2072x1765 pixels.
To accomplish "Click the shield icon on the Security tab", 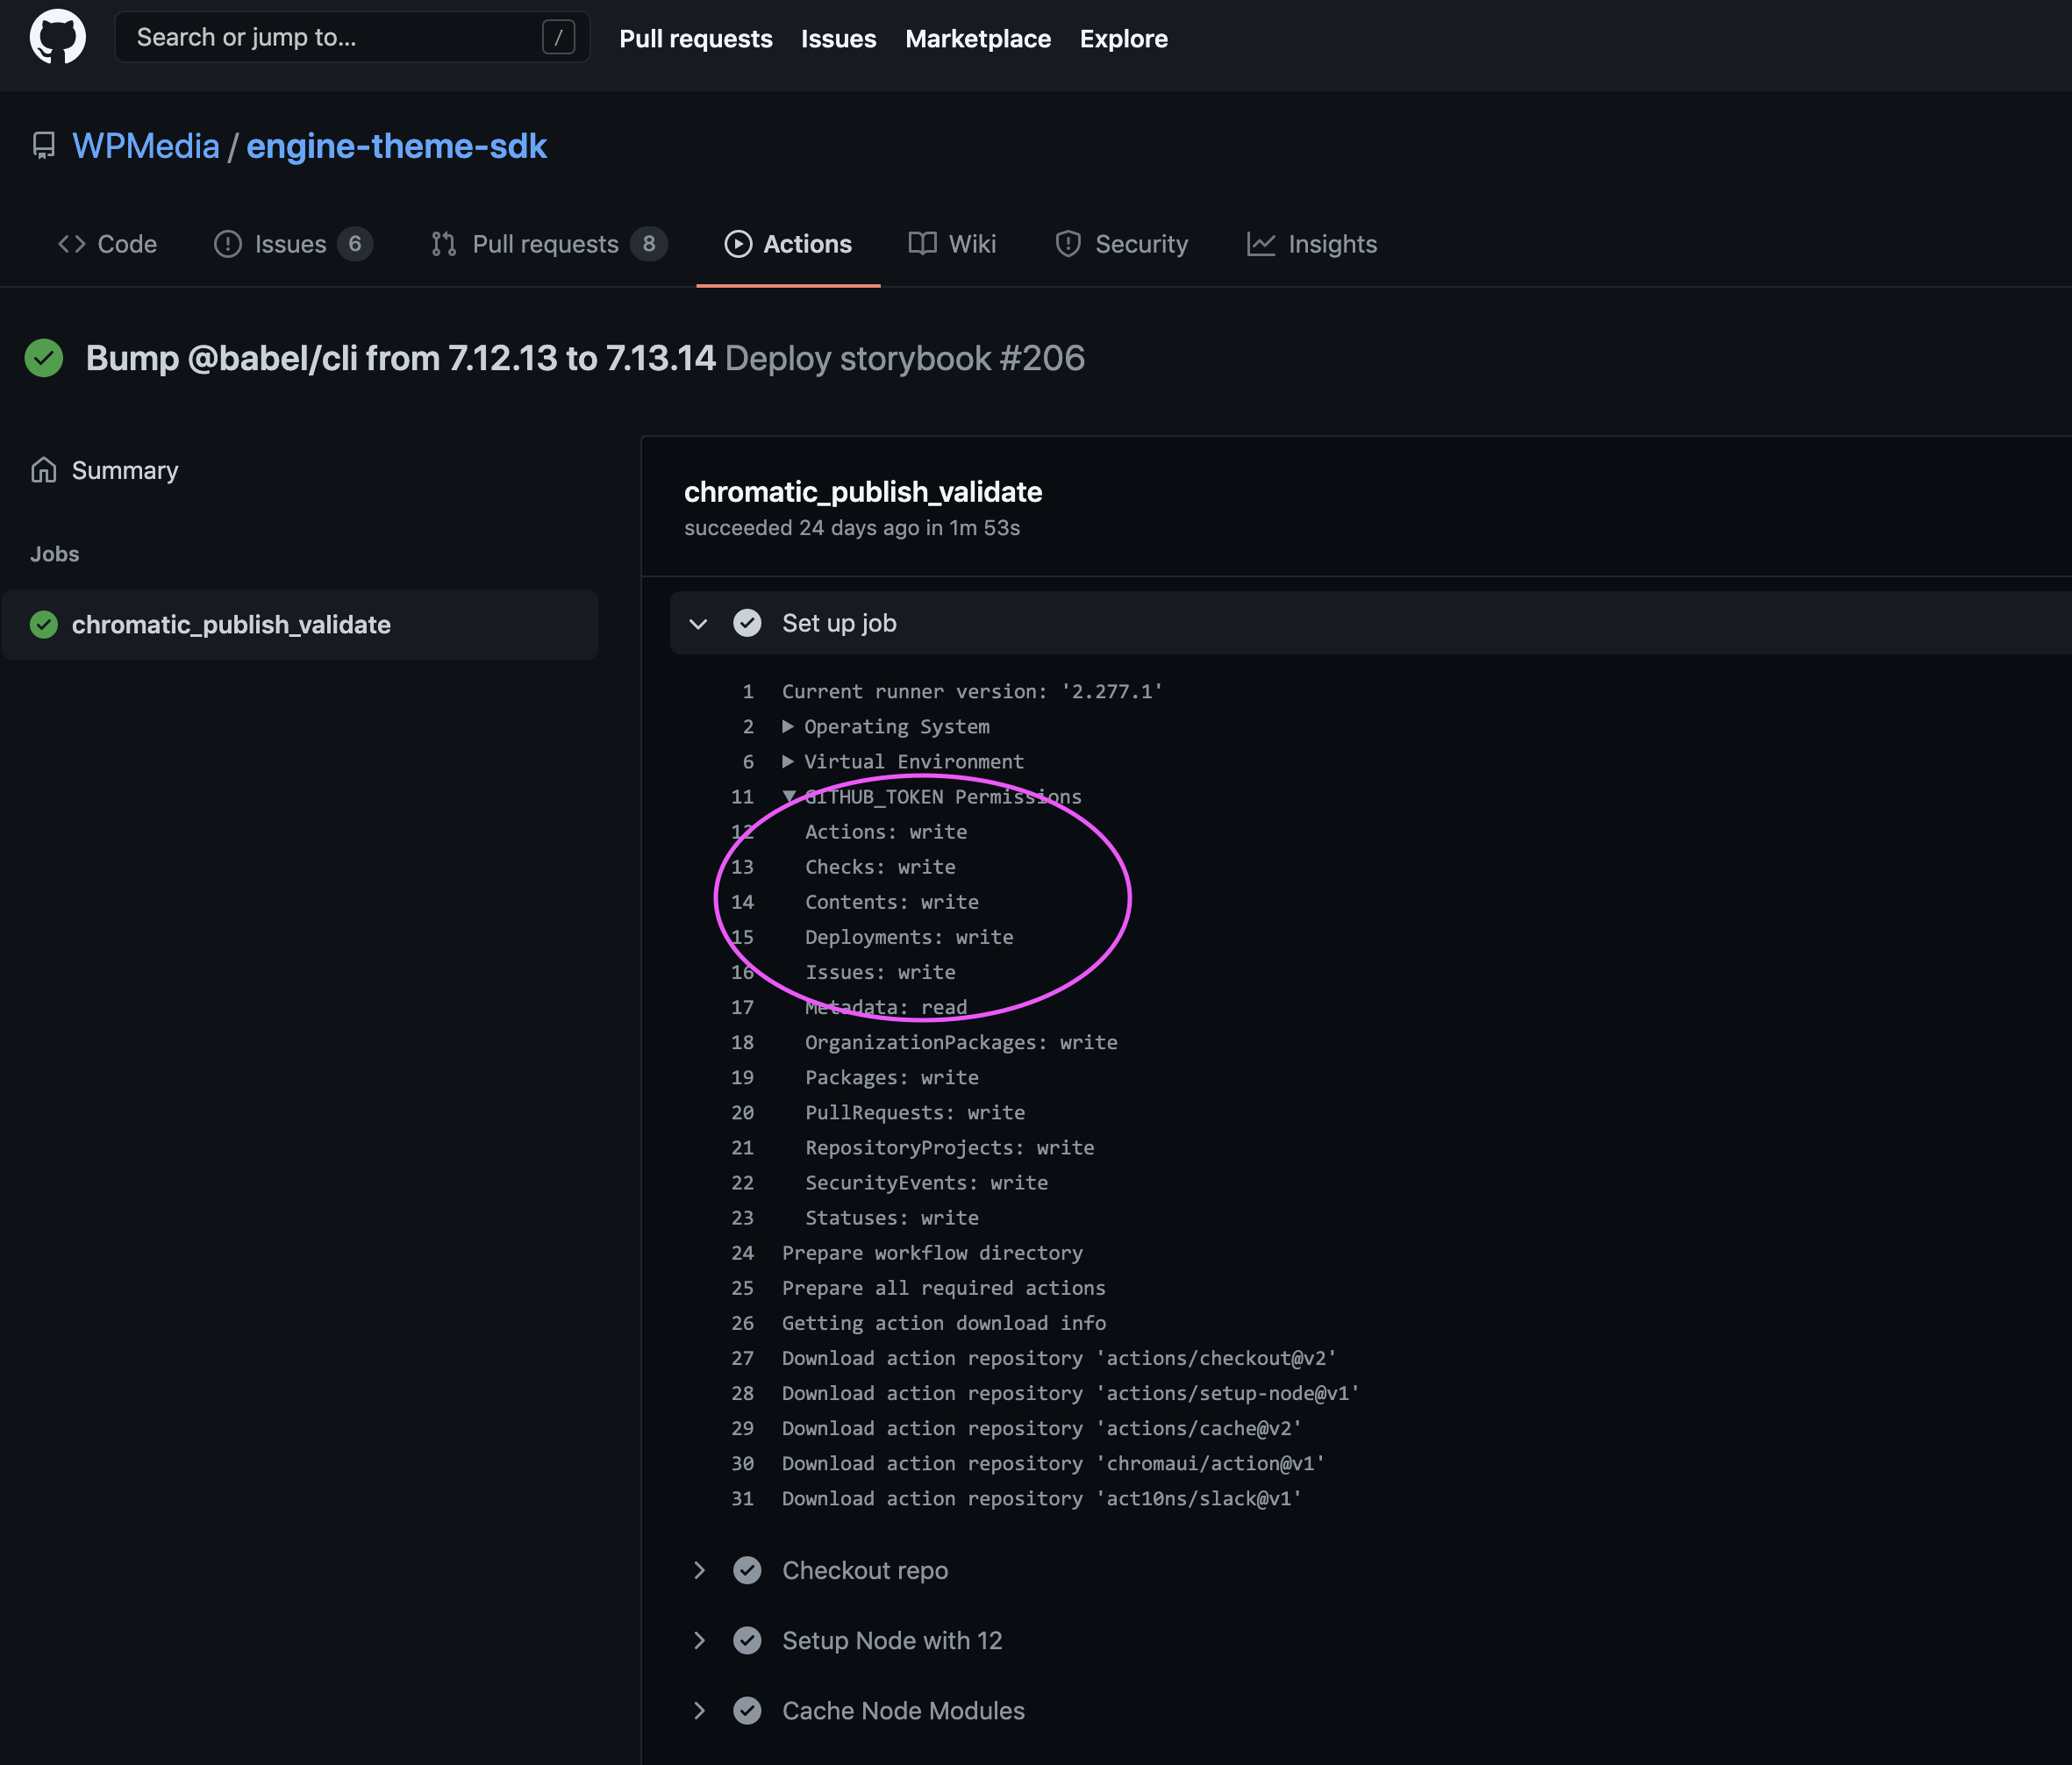I will coord(1068,244).
